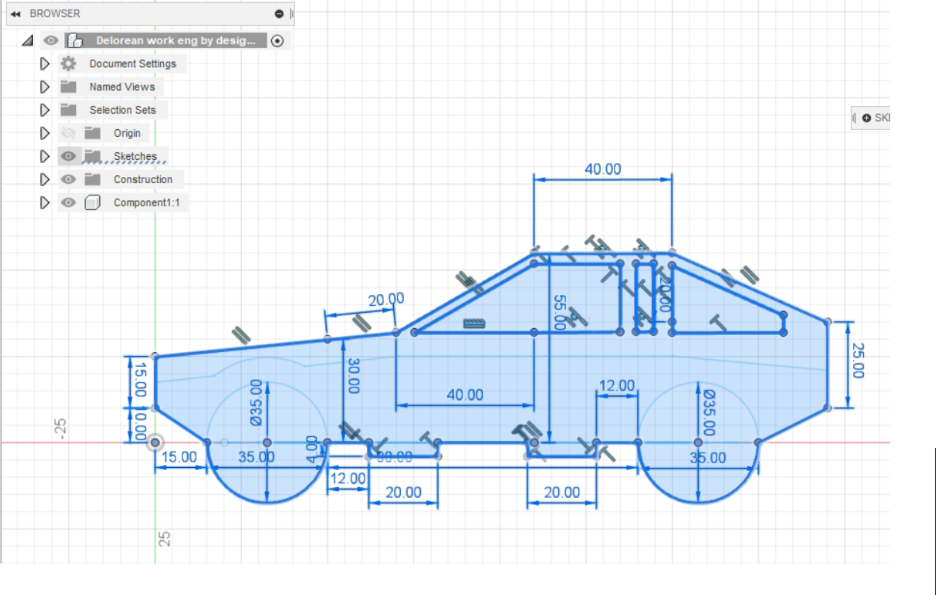Click the Origin folder icon
The image size is (936, 595).
point(93,132)
